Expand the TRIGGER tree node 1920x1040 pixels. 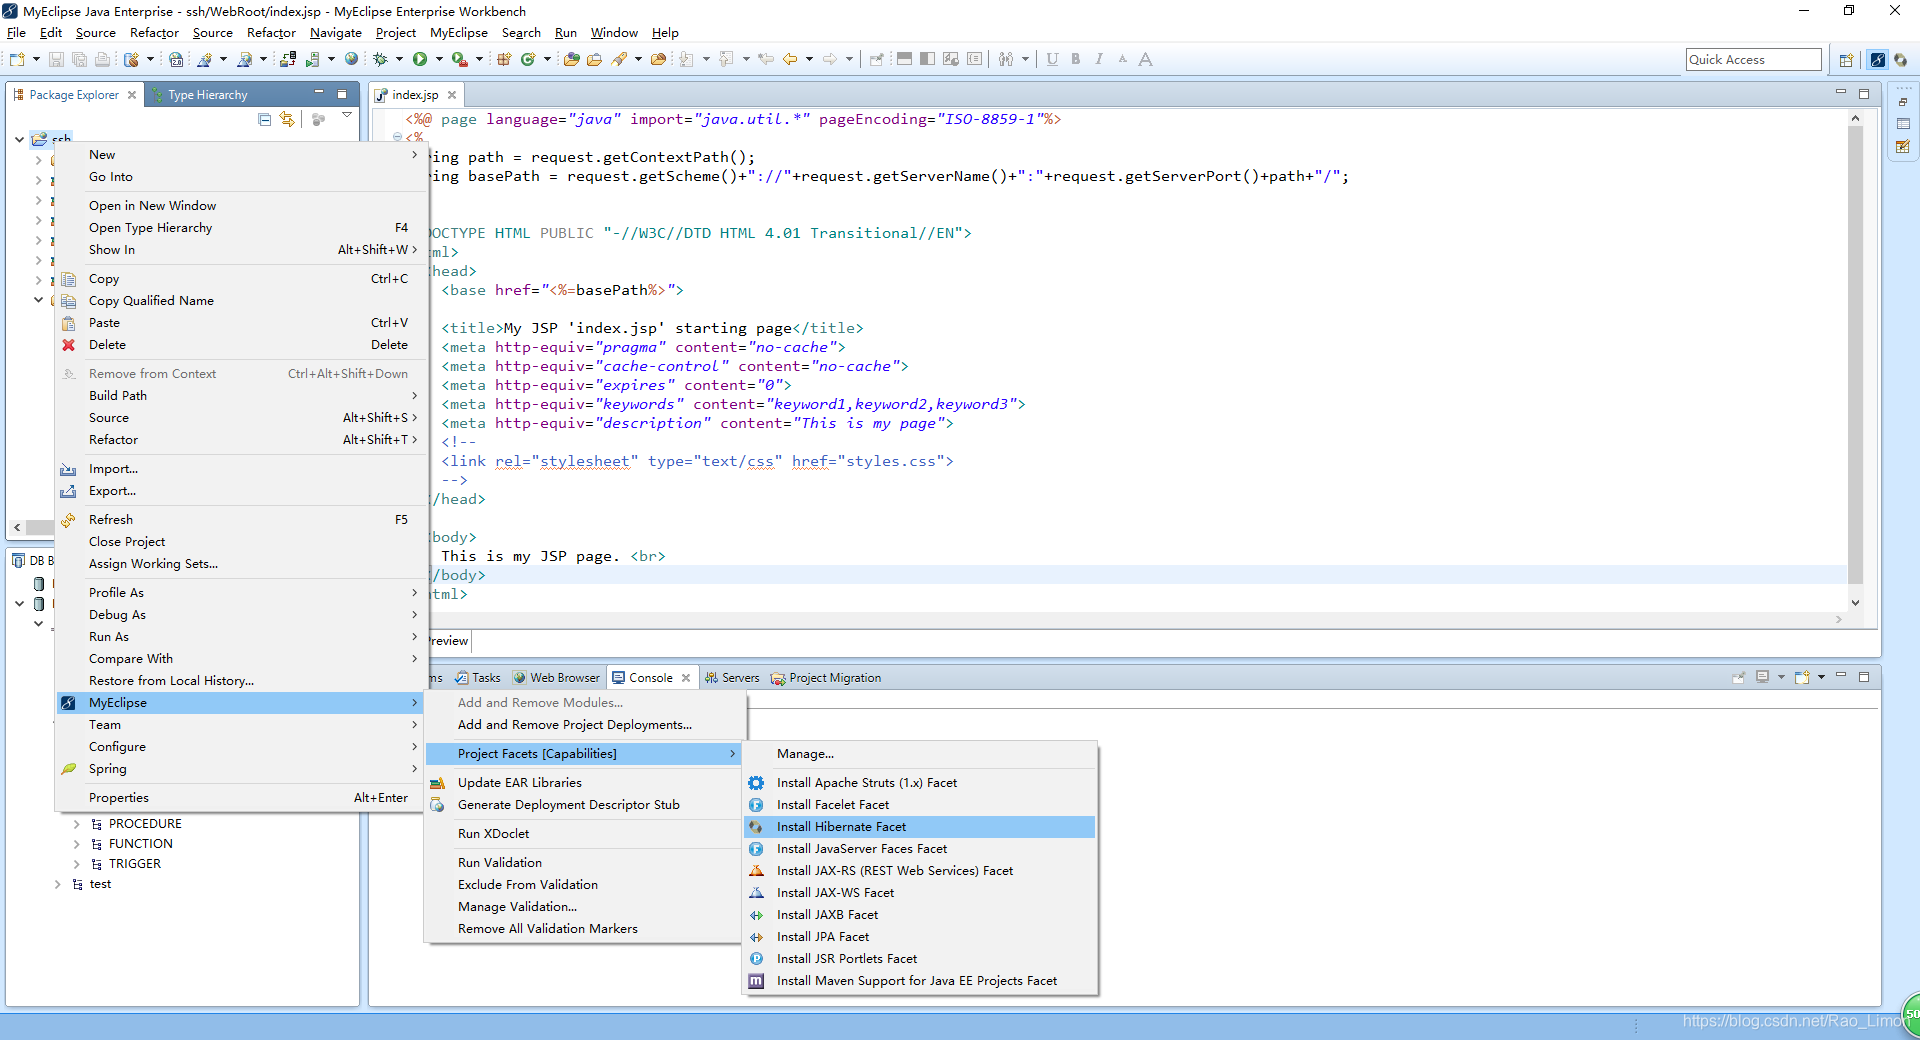77,865
